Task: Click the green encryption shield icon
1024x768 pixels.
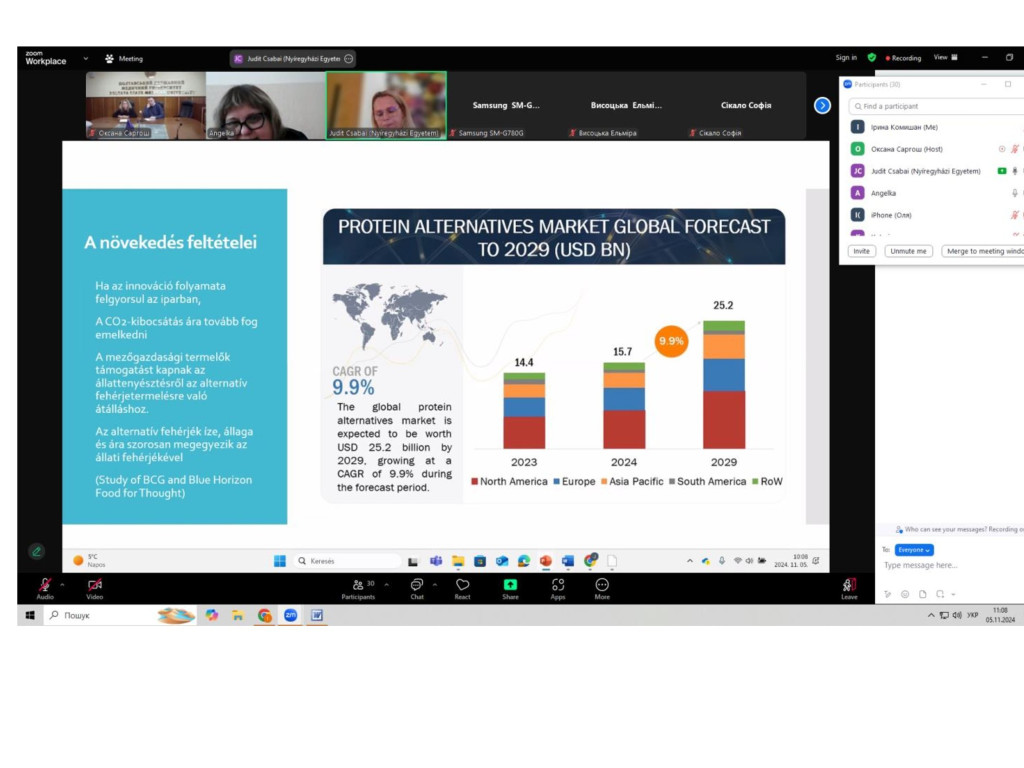Action: click(871, 57)
